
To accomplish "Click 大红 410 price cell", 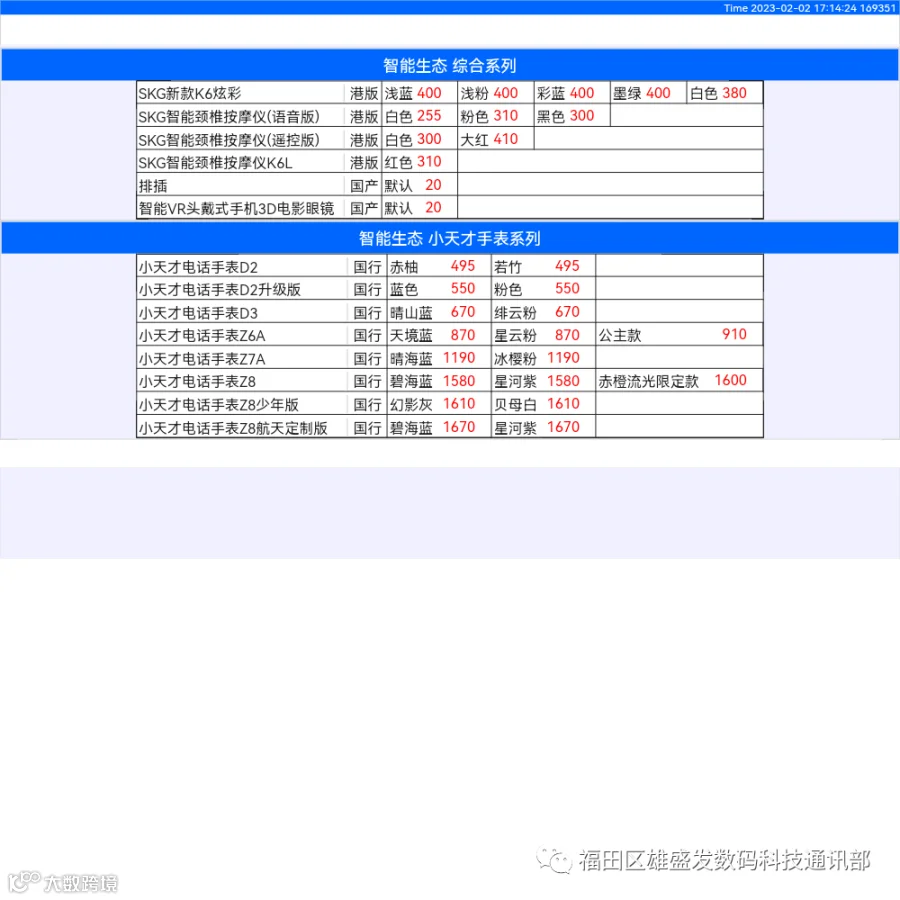I will click(x=496, y=139).
